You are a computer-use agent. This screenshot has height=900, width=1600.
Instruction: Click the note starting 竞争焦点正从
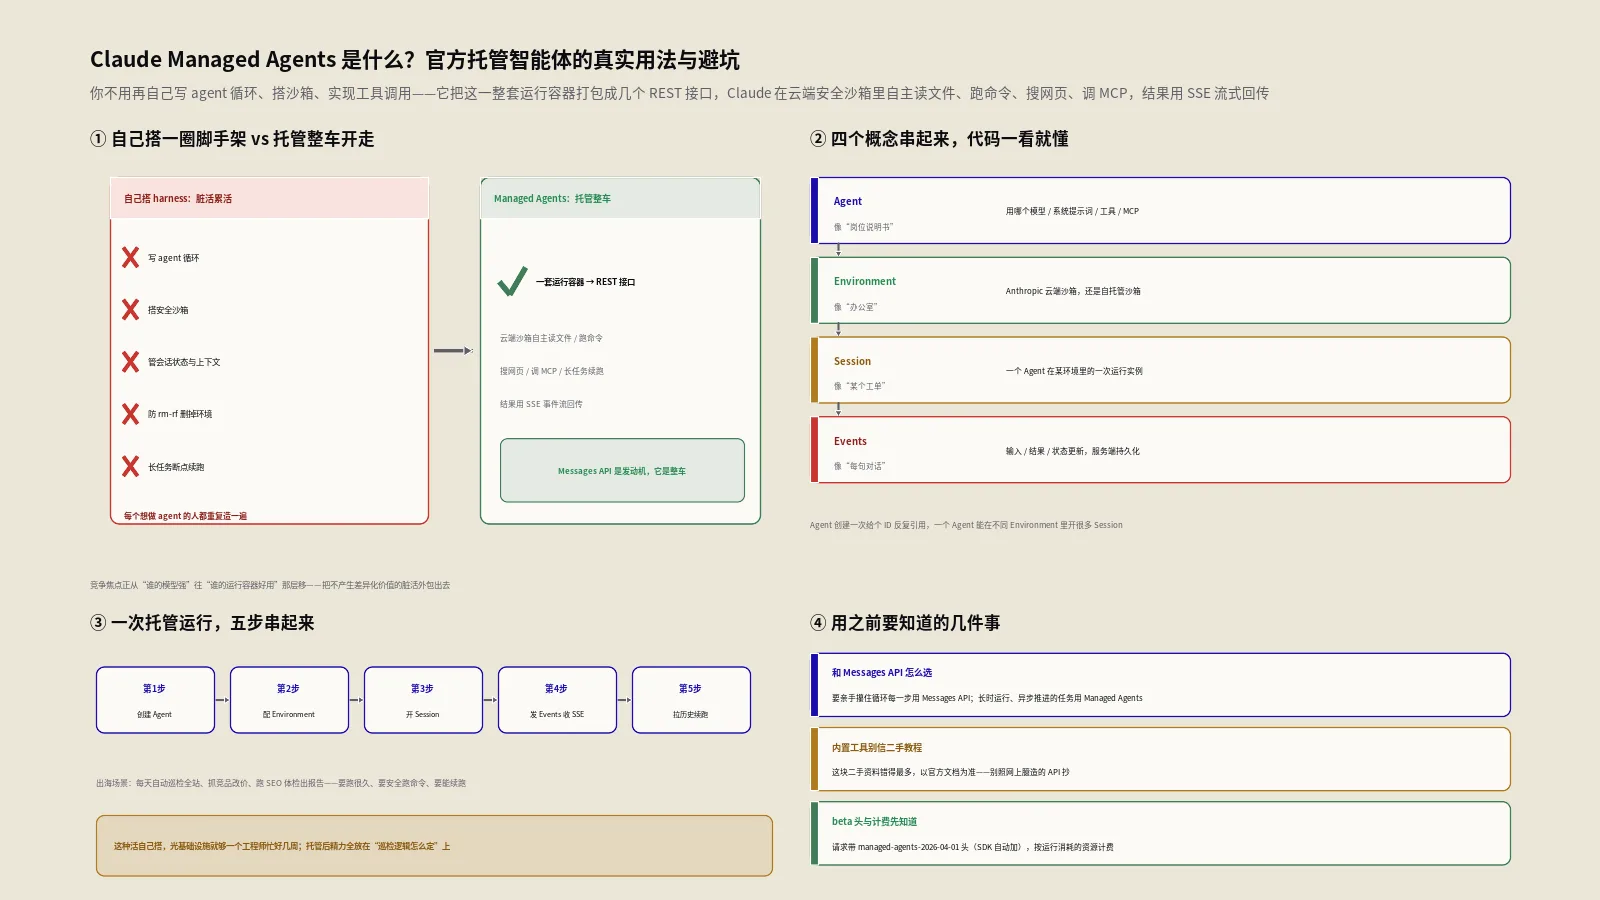270,585
